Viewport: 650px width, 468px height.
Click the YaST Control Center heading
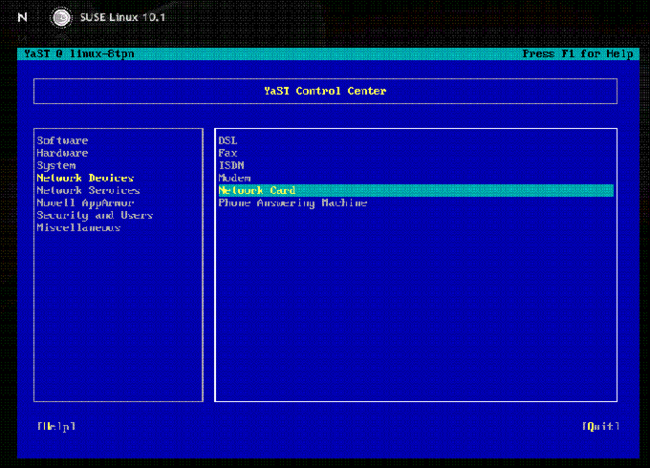click(x=325, y=91)
